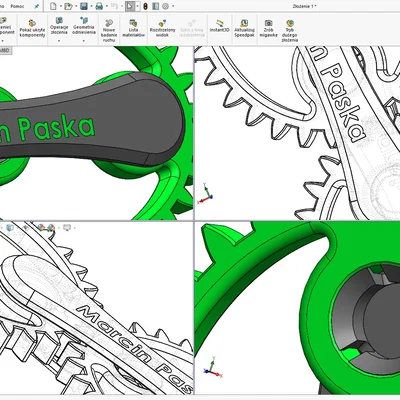Start Nowe badanie ruchu
This screenshot has height=400, width=400.
(109, 31)
